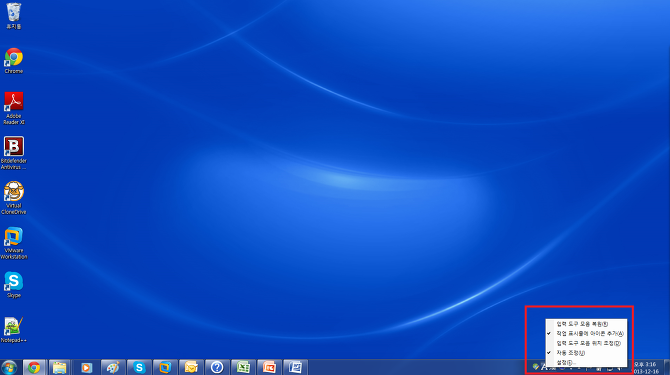Toggle checked '자동 조정(U)' menu entry
The height and width of the screenshot is (375, 670).
click(586, 353)
